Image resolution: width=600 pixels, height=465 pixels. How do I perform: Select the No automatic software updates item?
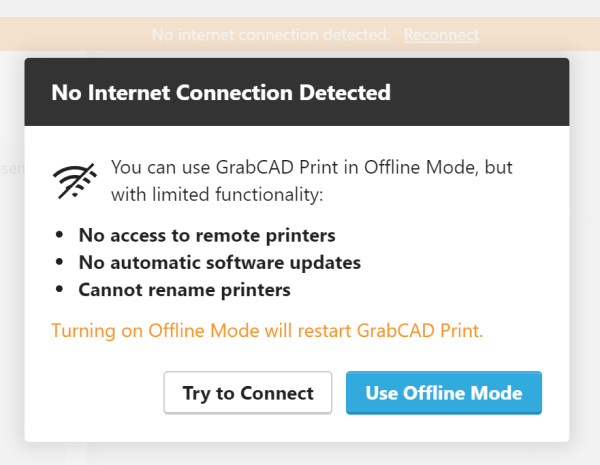220,263
